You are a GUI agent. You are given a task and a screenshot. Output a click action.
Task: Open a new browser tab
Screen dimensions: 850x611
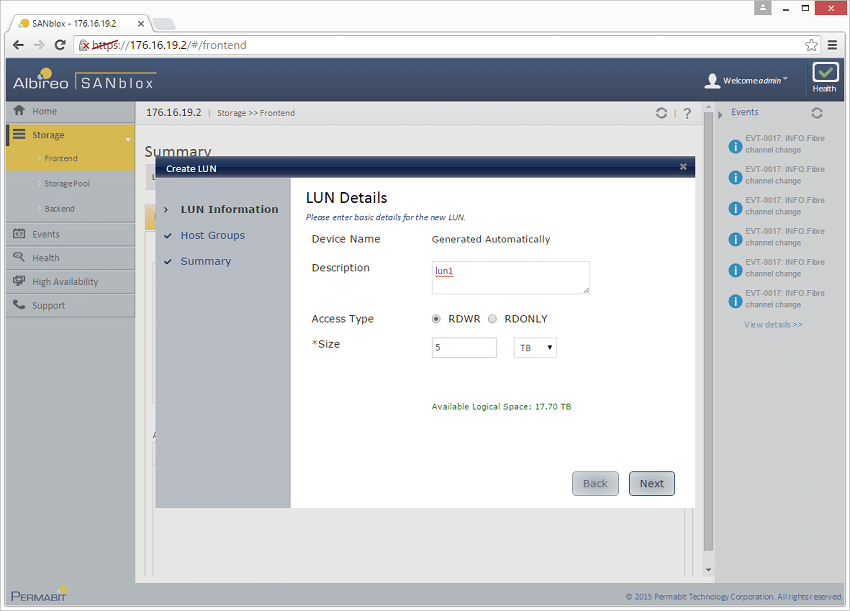tap(164, 24)
